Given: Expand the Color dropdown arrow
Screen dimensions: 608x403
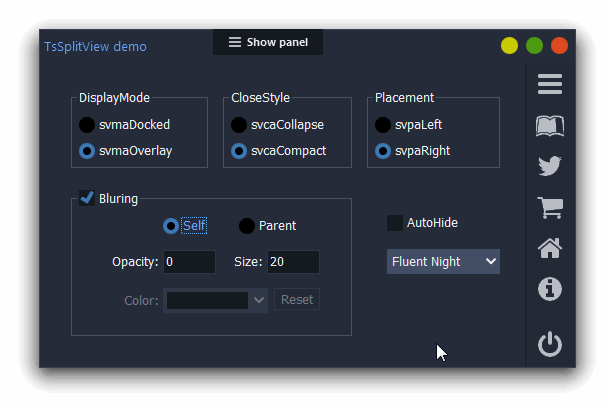Looking at the screenshot, I should (x=259, y=300).
